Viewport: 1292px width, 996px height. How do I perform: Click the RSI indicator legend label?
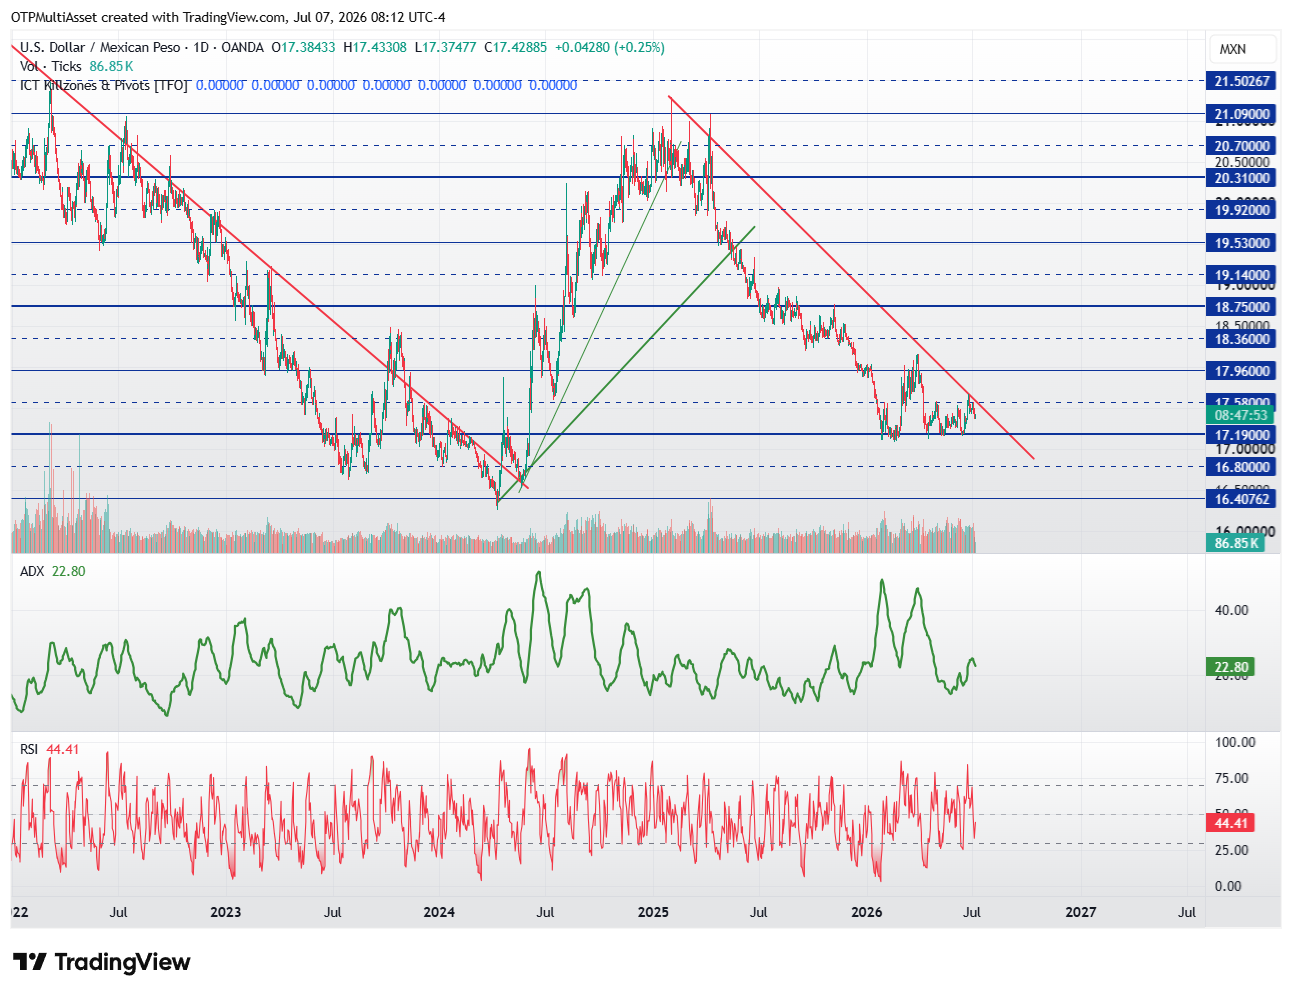coord(29,749)
